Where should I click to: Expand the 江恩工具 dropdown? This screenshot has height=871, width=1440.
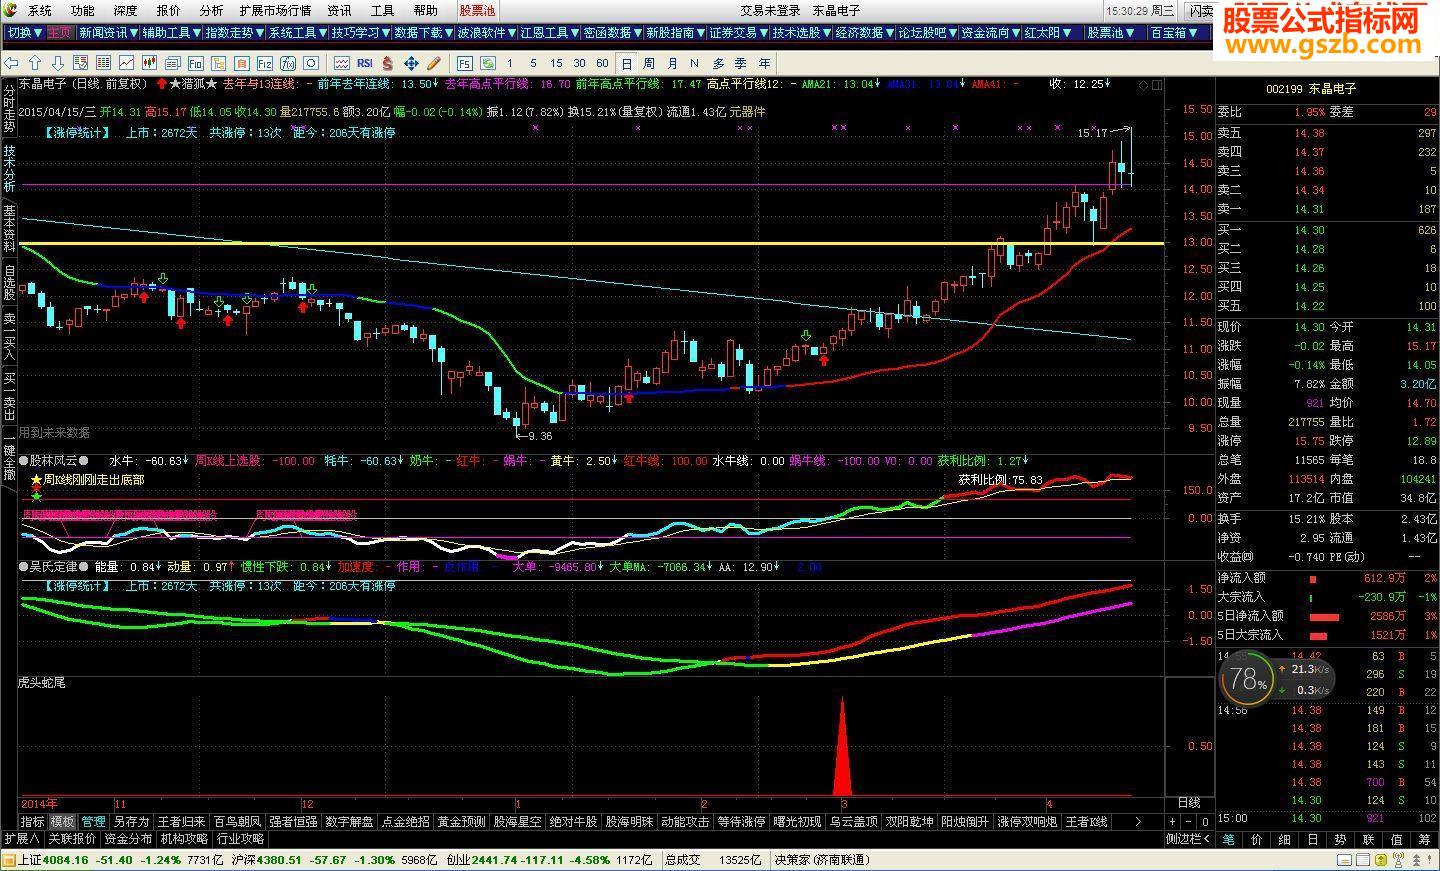549,32
